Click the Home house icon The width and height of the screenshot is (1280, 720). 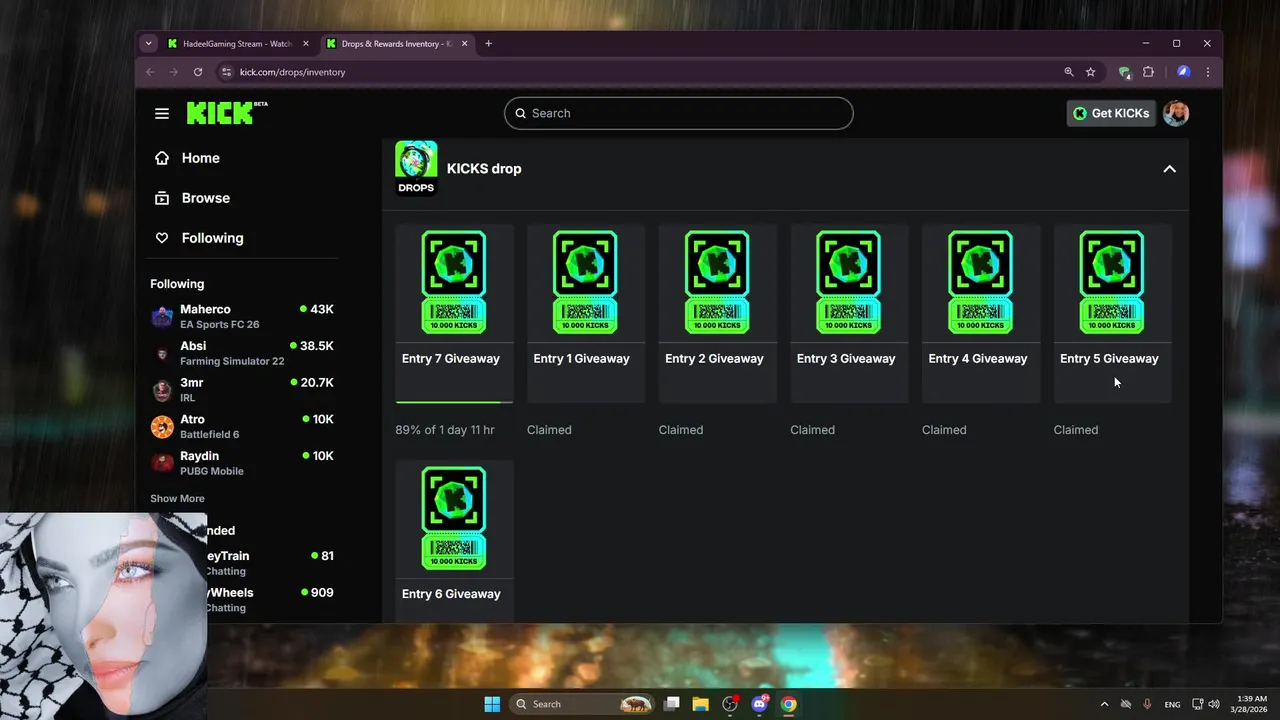click(x=162, y=158)
